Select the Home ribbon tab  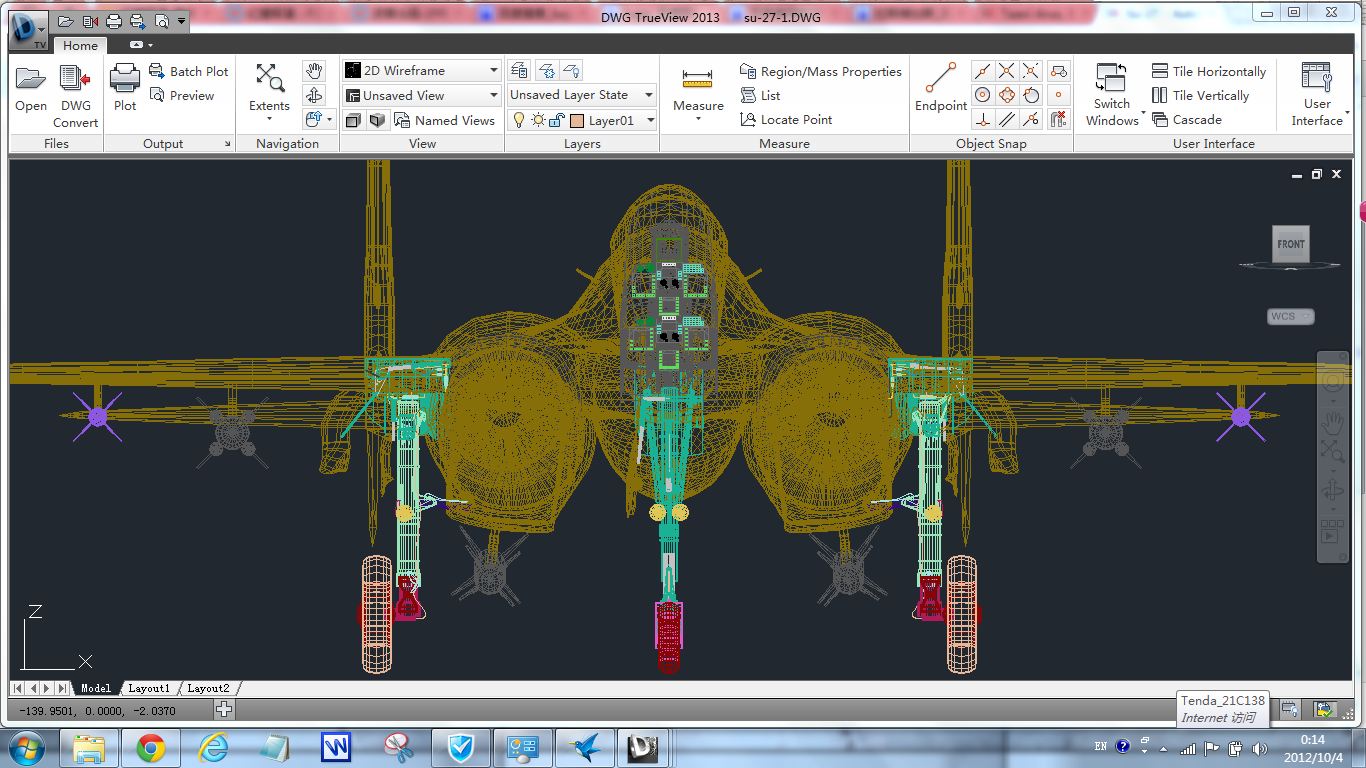click(80, 45)
